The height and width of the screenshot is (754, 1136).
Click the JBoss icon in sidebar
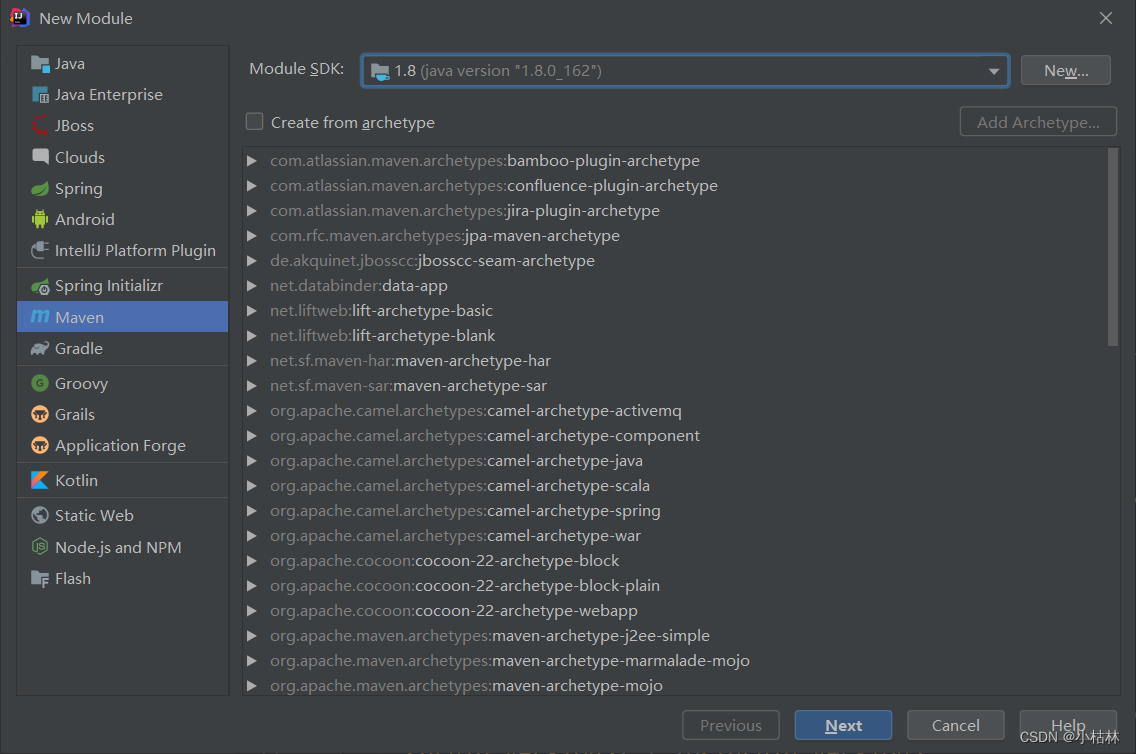(40, 126)
